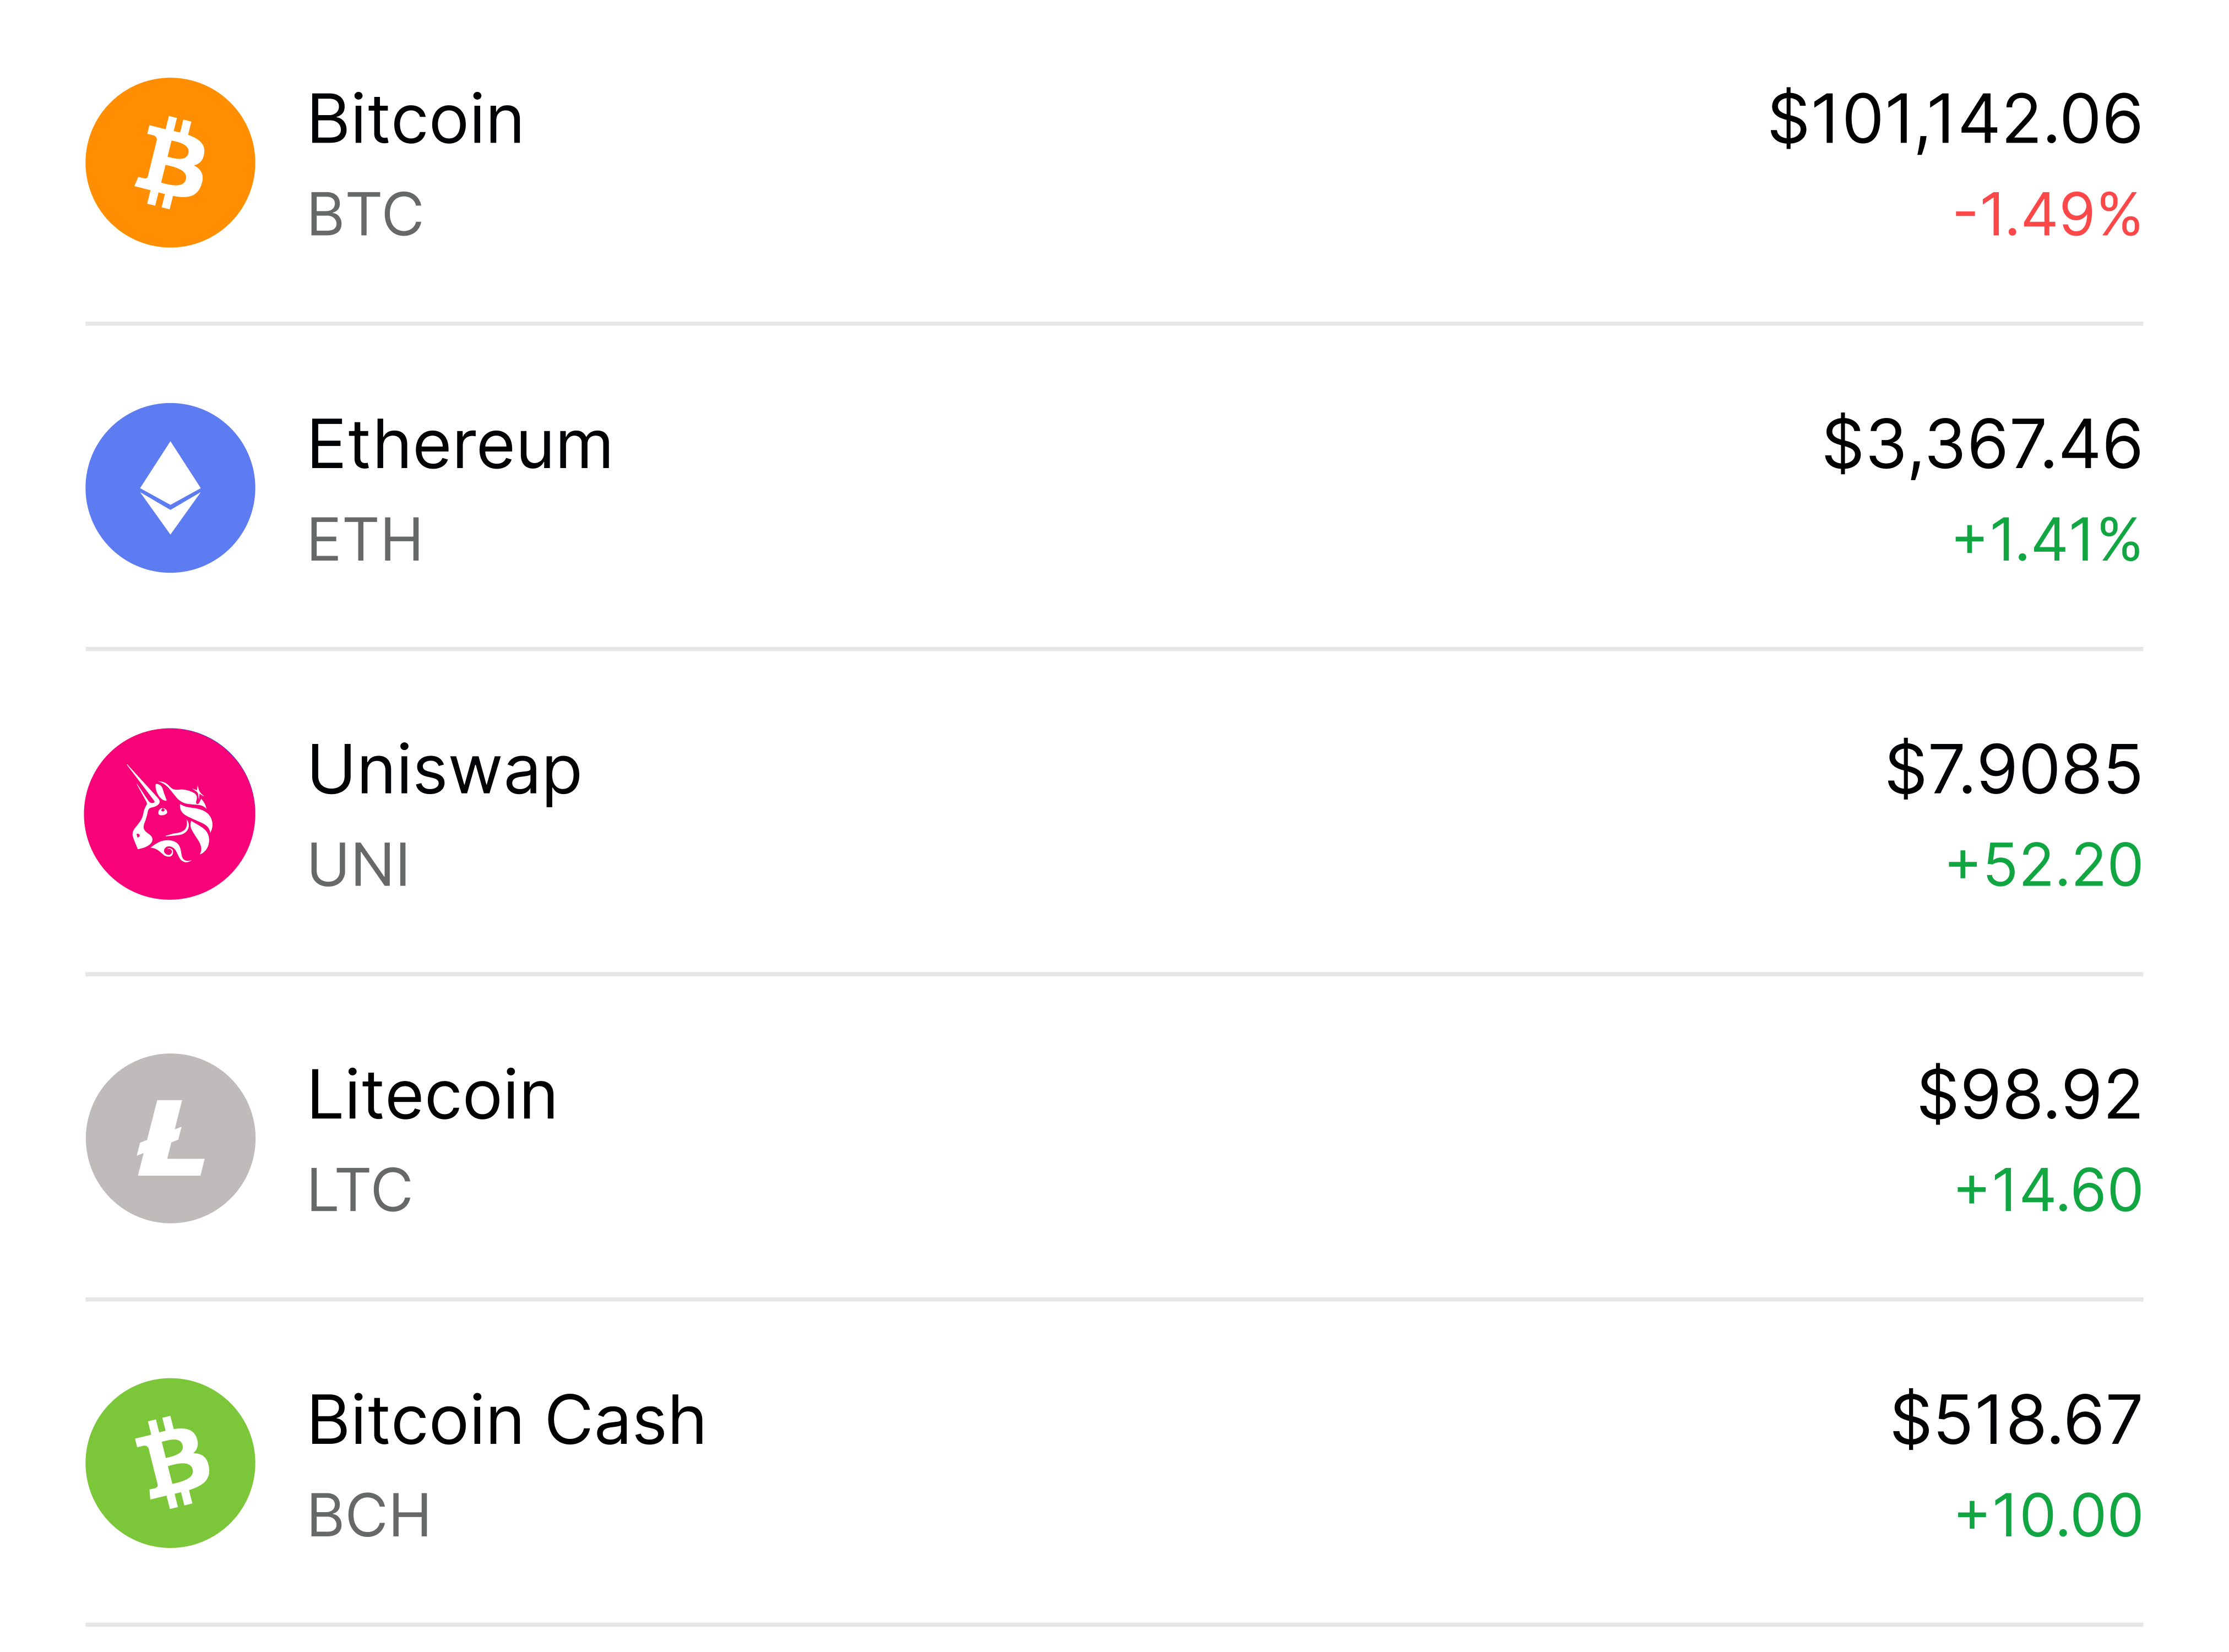Click the LTC ticker symbol
Viewport: 2229px width, 1652px height.
pos(359,1190)
